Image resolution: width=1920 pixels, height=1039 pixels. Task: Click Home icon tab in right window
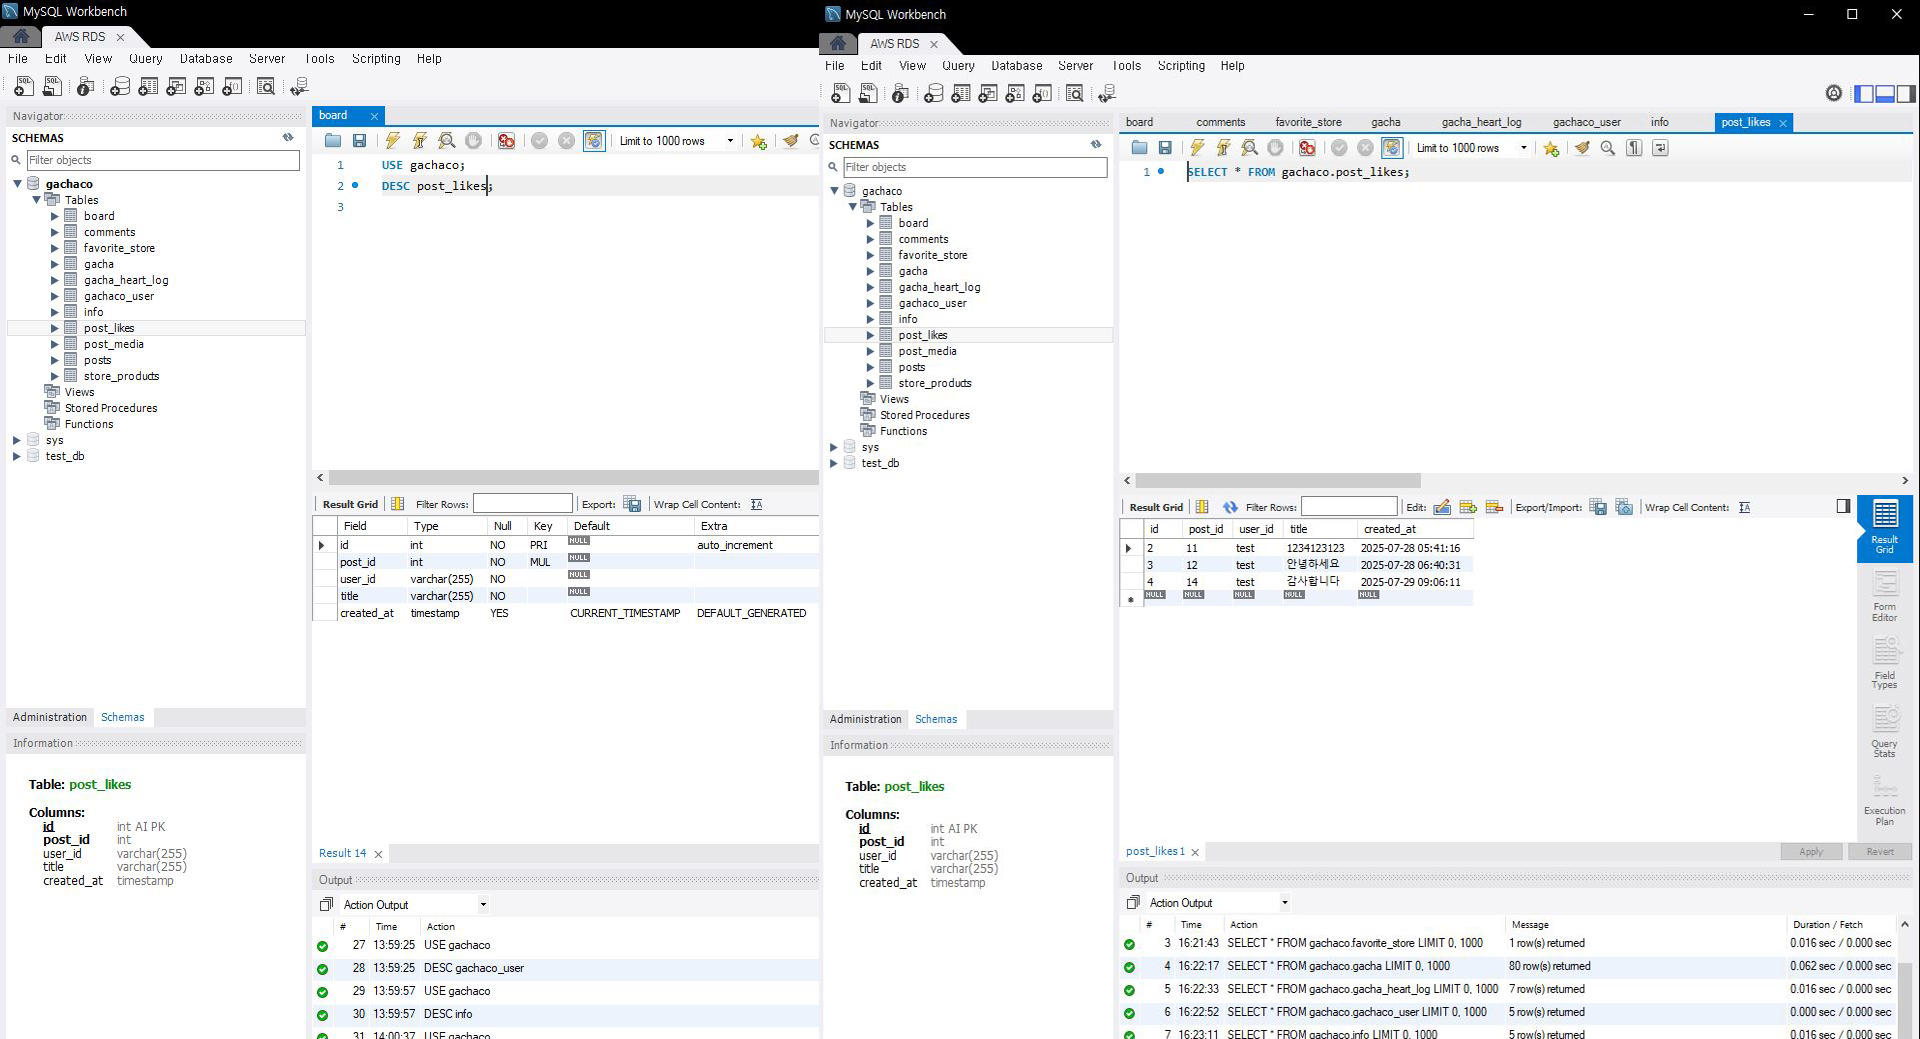838,44
